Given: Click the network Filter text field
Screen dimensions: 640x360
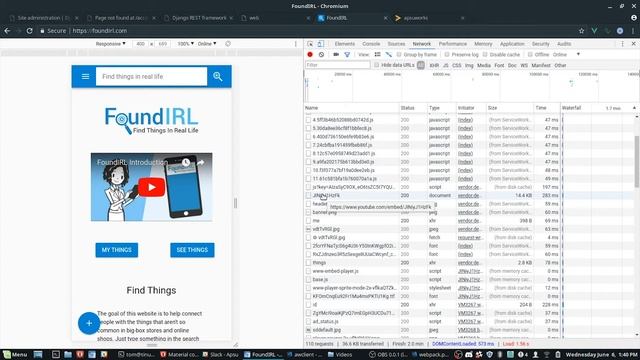Looking at the screenshot, I should 338,65.
